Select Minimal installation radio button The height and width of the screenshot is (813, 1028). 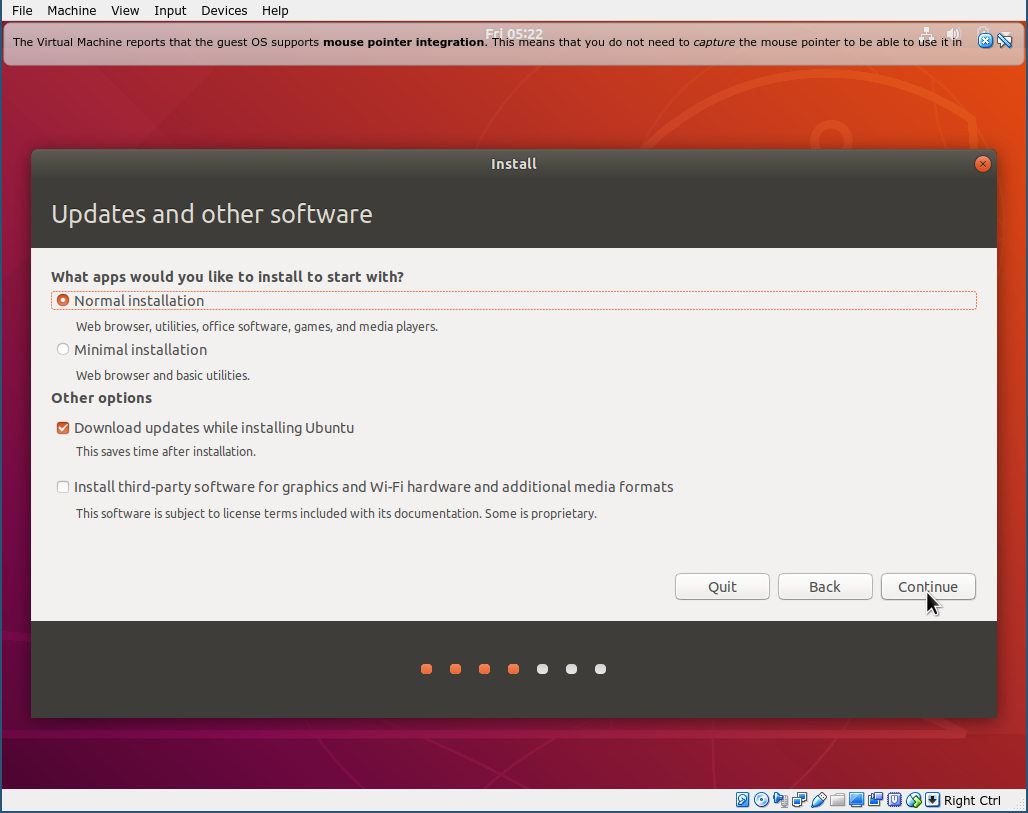click(x=63, y=349)
